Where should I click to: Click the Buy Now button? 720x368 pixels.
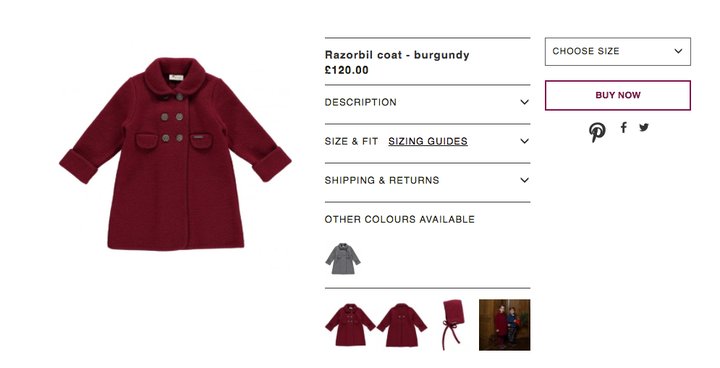click(618, 95)
